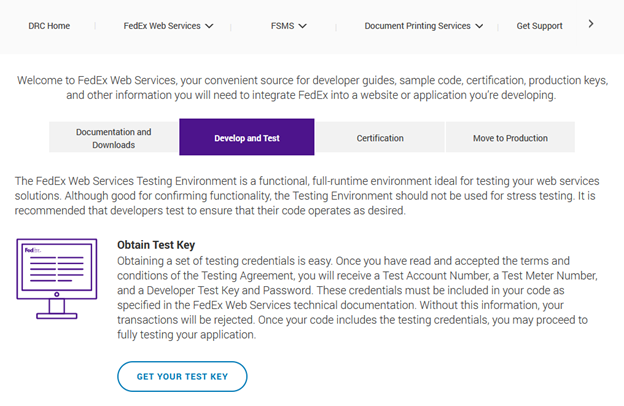Switch to Documentation and Downloads tab
624x406 pixels.
[114, 137]
